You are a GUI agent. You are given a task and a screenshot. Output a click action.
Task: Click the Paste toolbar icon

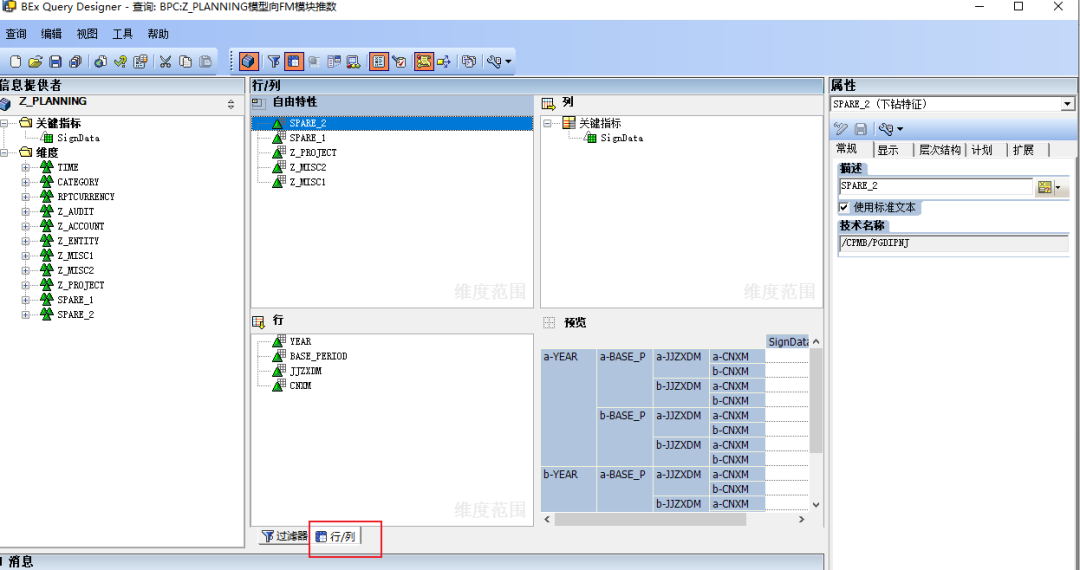(x=205, y=62)
